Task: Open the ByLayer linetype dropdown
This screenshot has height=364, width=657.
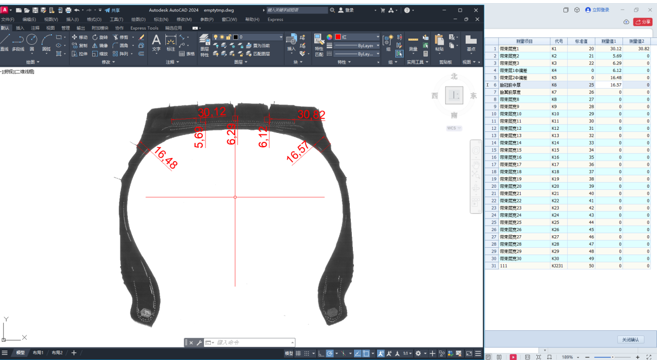Action: (x=357, y=46)
